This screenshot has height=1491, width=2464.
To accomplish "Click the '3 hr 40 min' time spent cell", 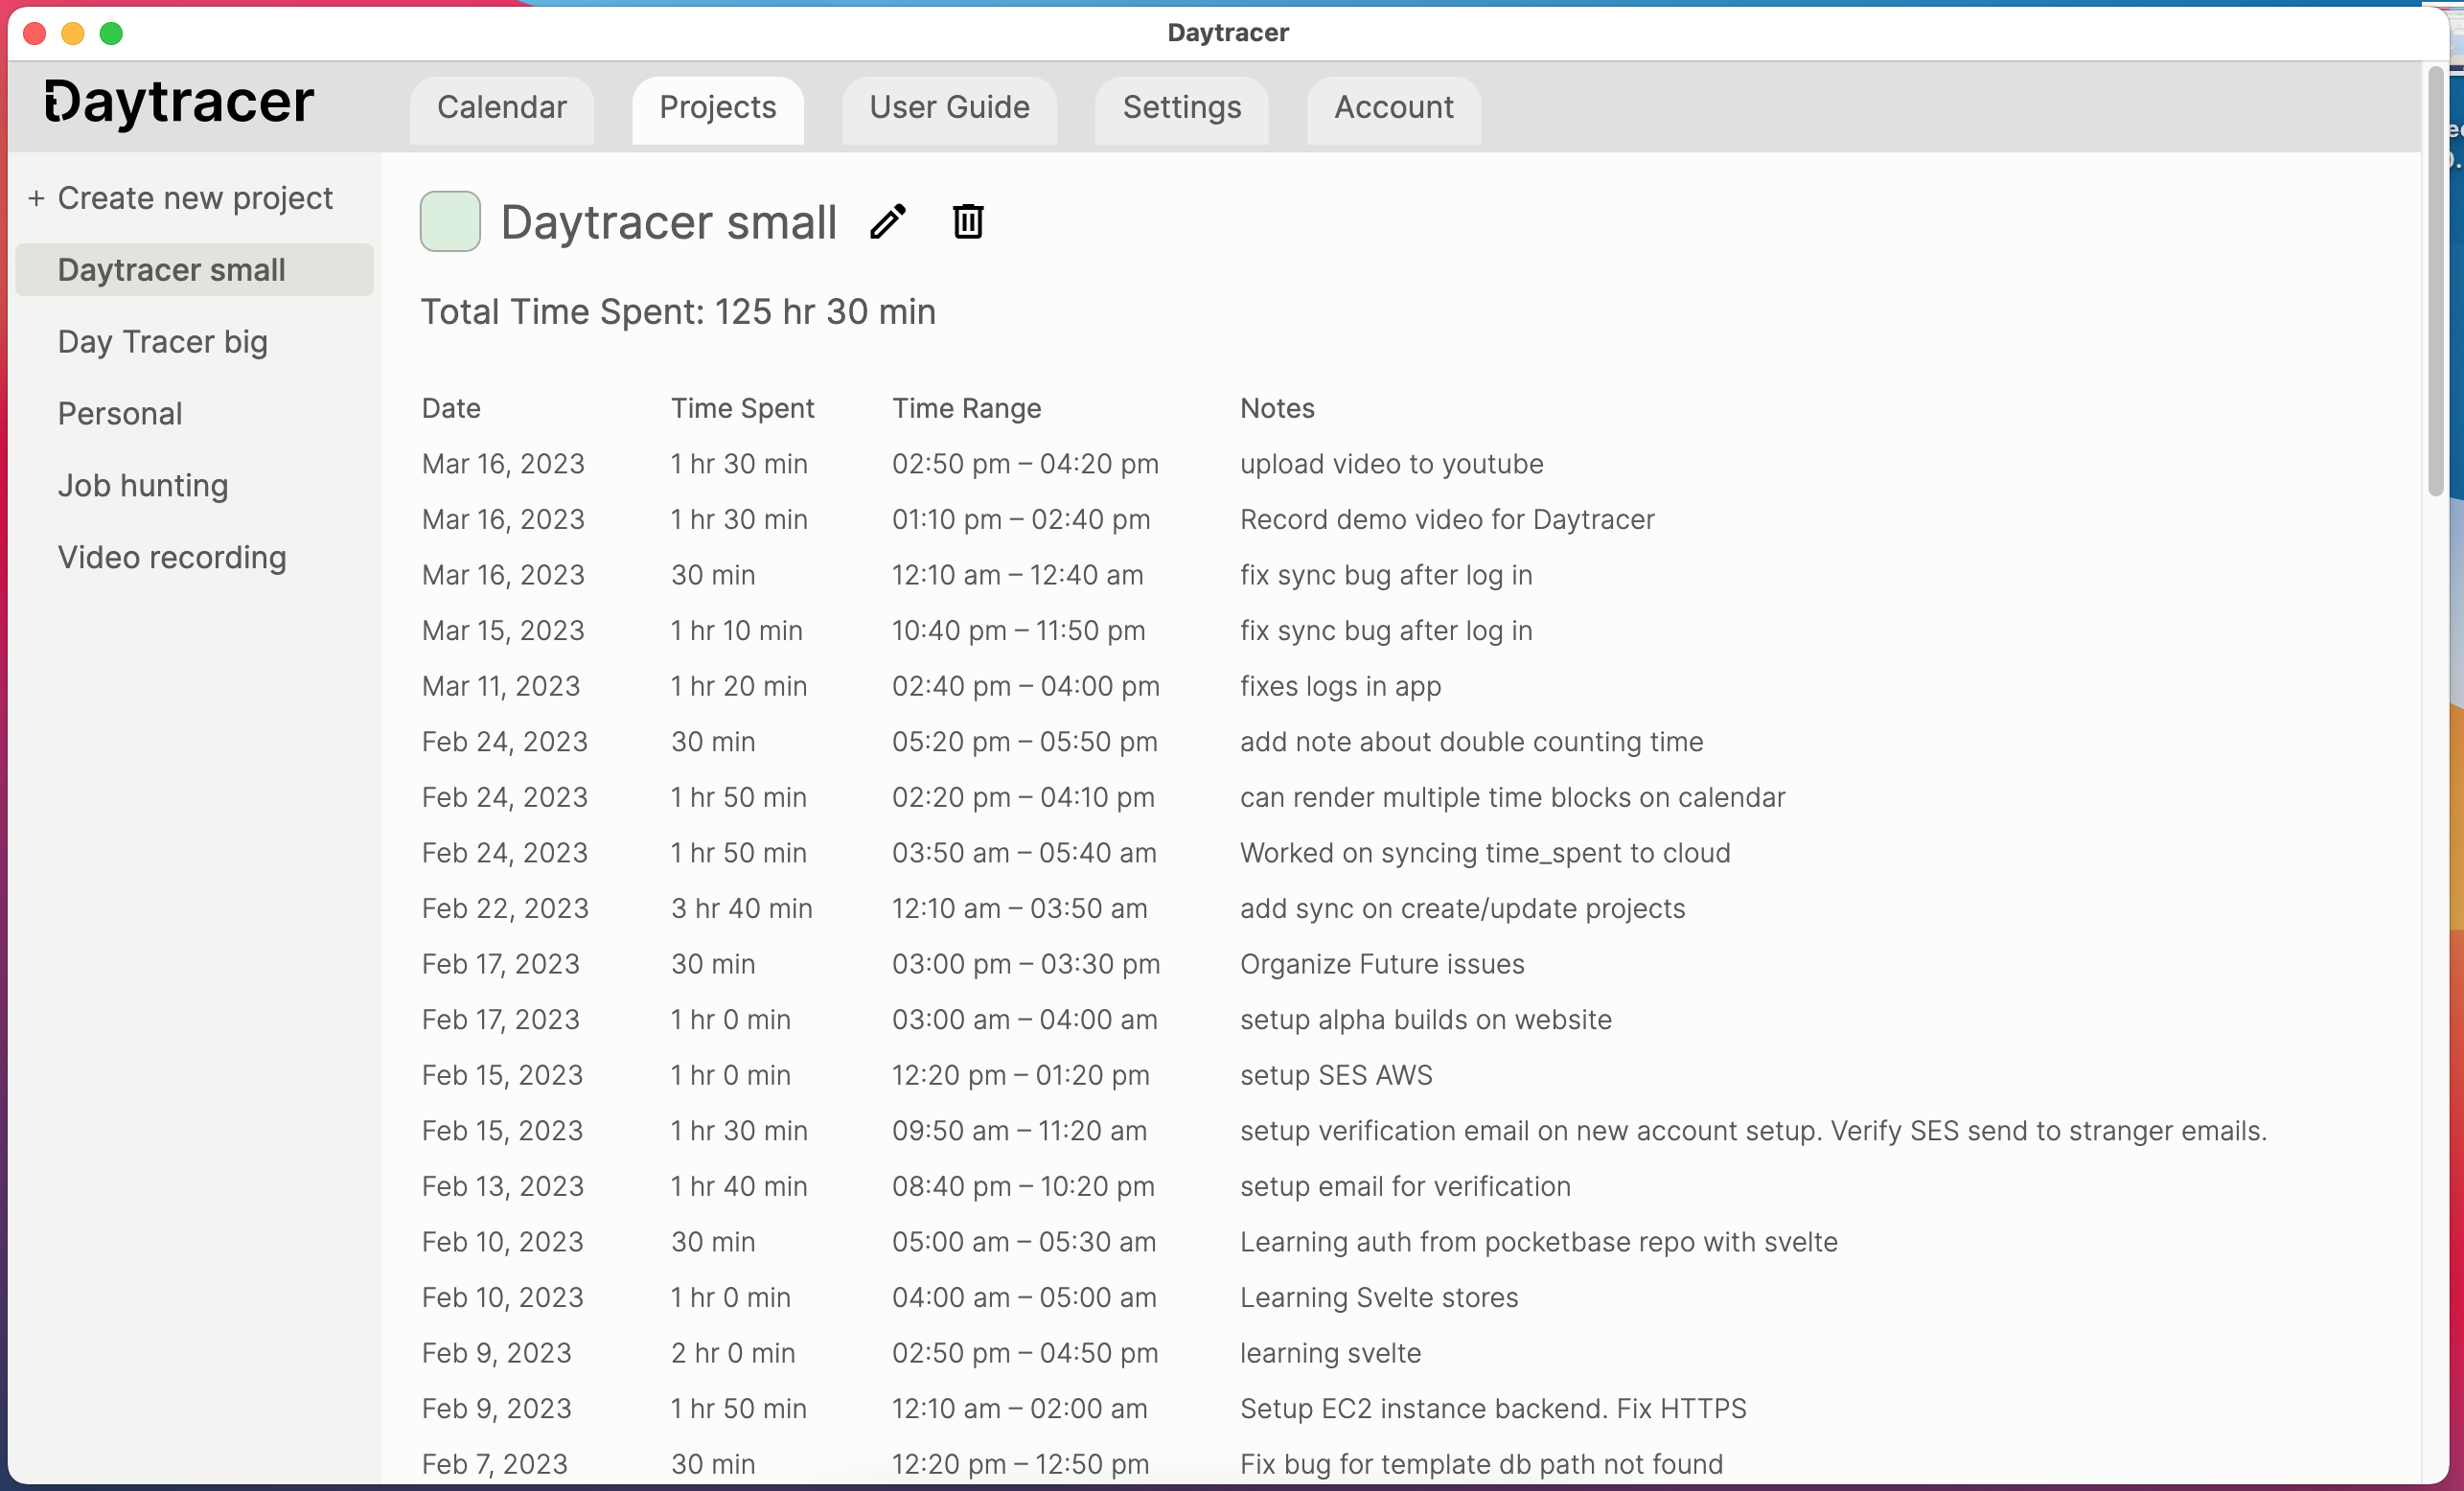I will click(x=741, y=909).
